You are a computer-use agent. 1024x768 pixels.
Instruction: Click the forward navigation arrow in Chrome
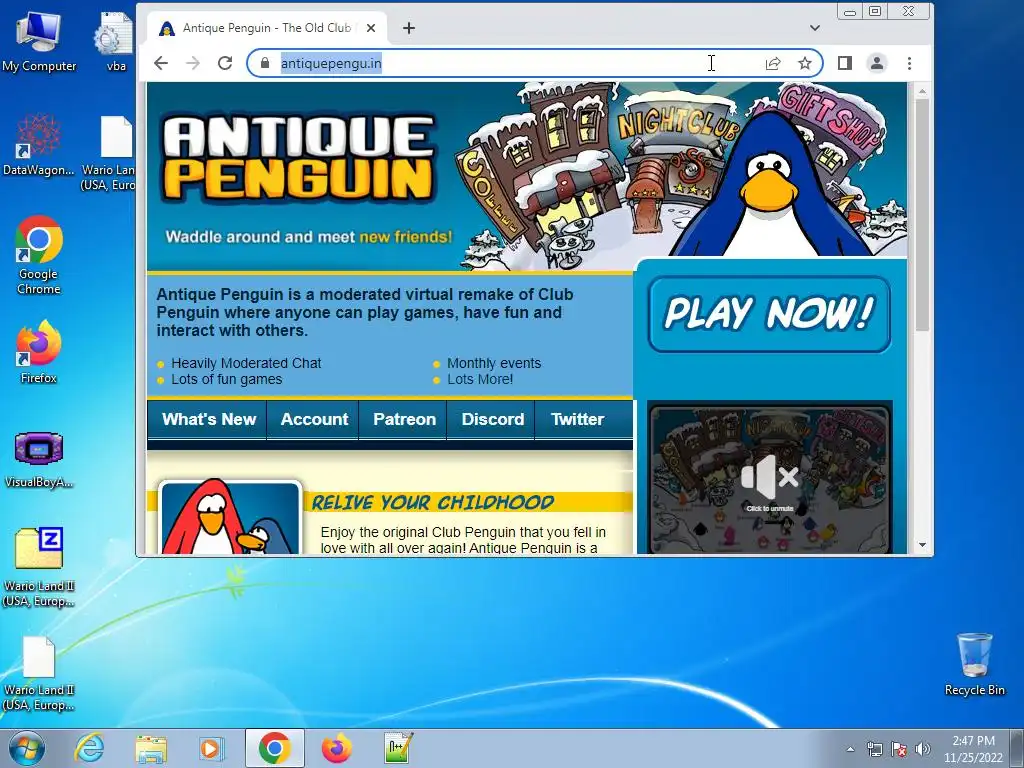click(193, 63)
